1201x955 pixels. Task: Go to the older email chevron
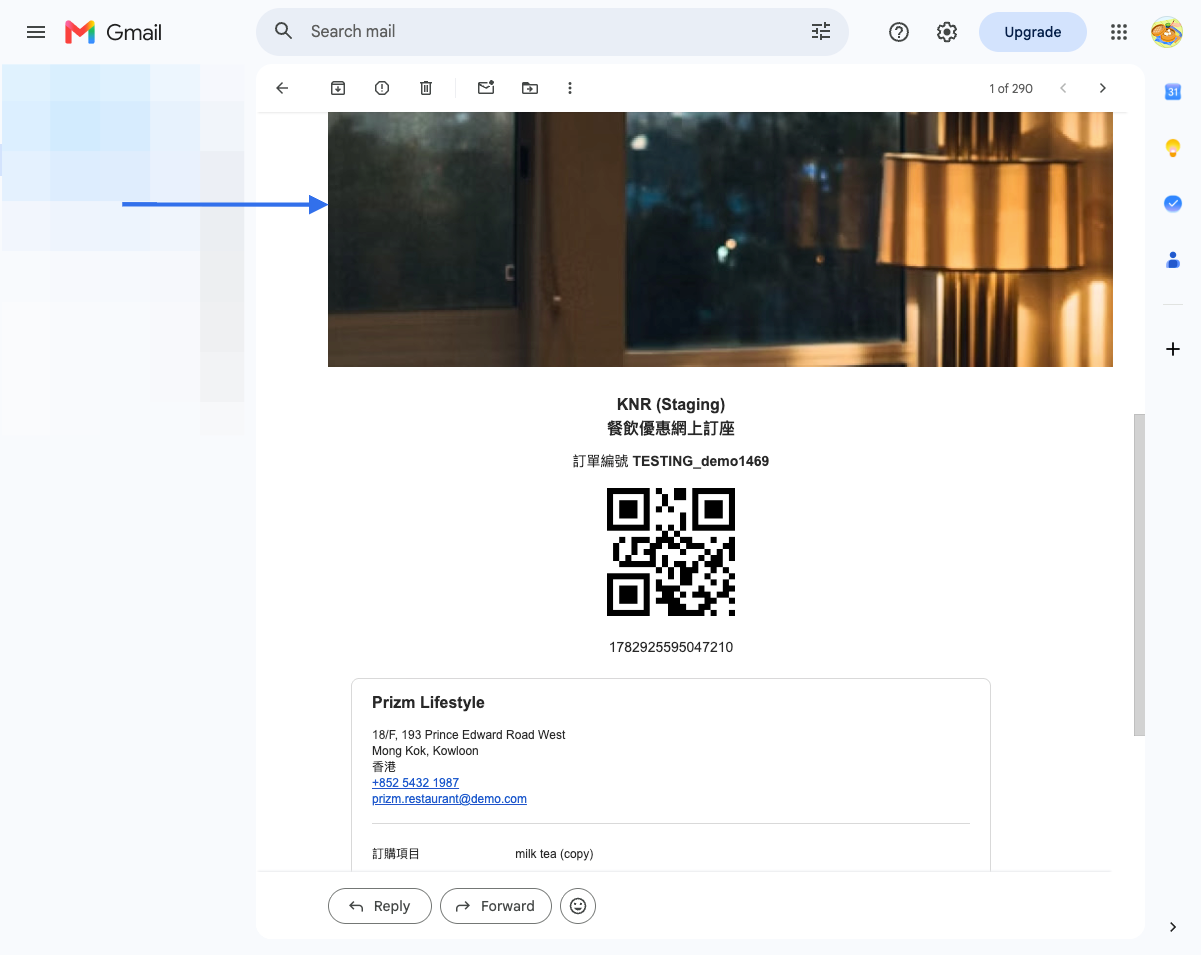click(1103, 88)
